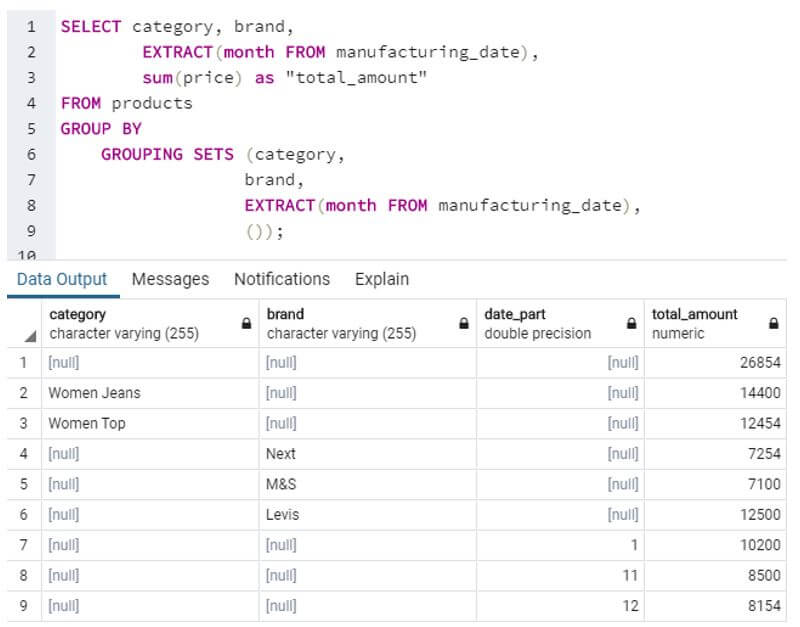
Task: Click lock icon in date_part column header
Action: [x=631, y=324]
